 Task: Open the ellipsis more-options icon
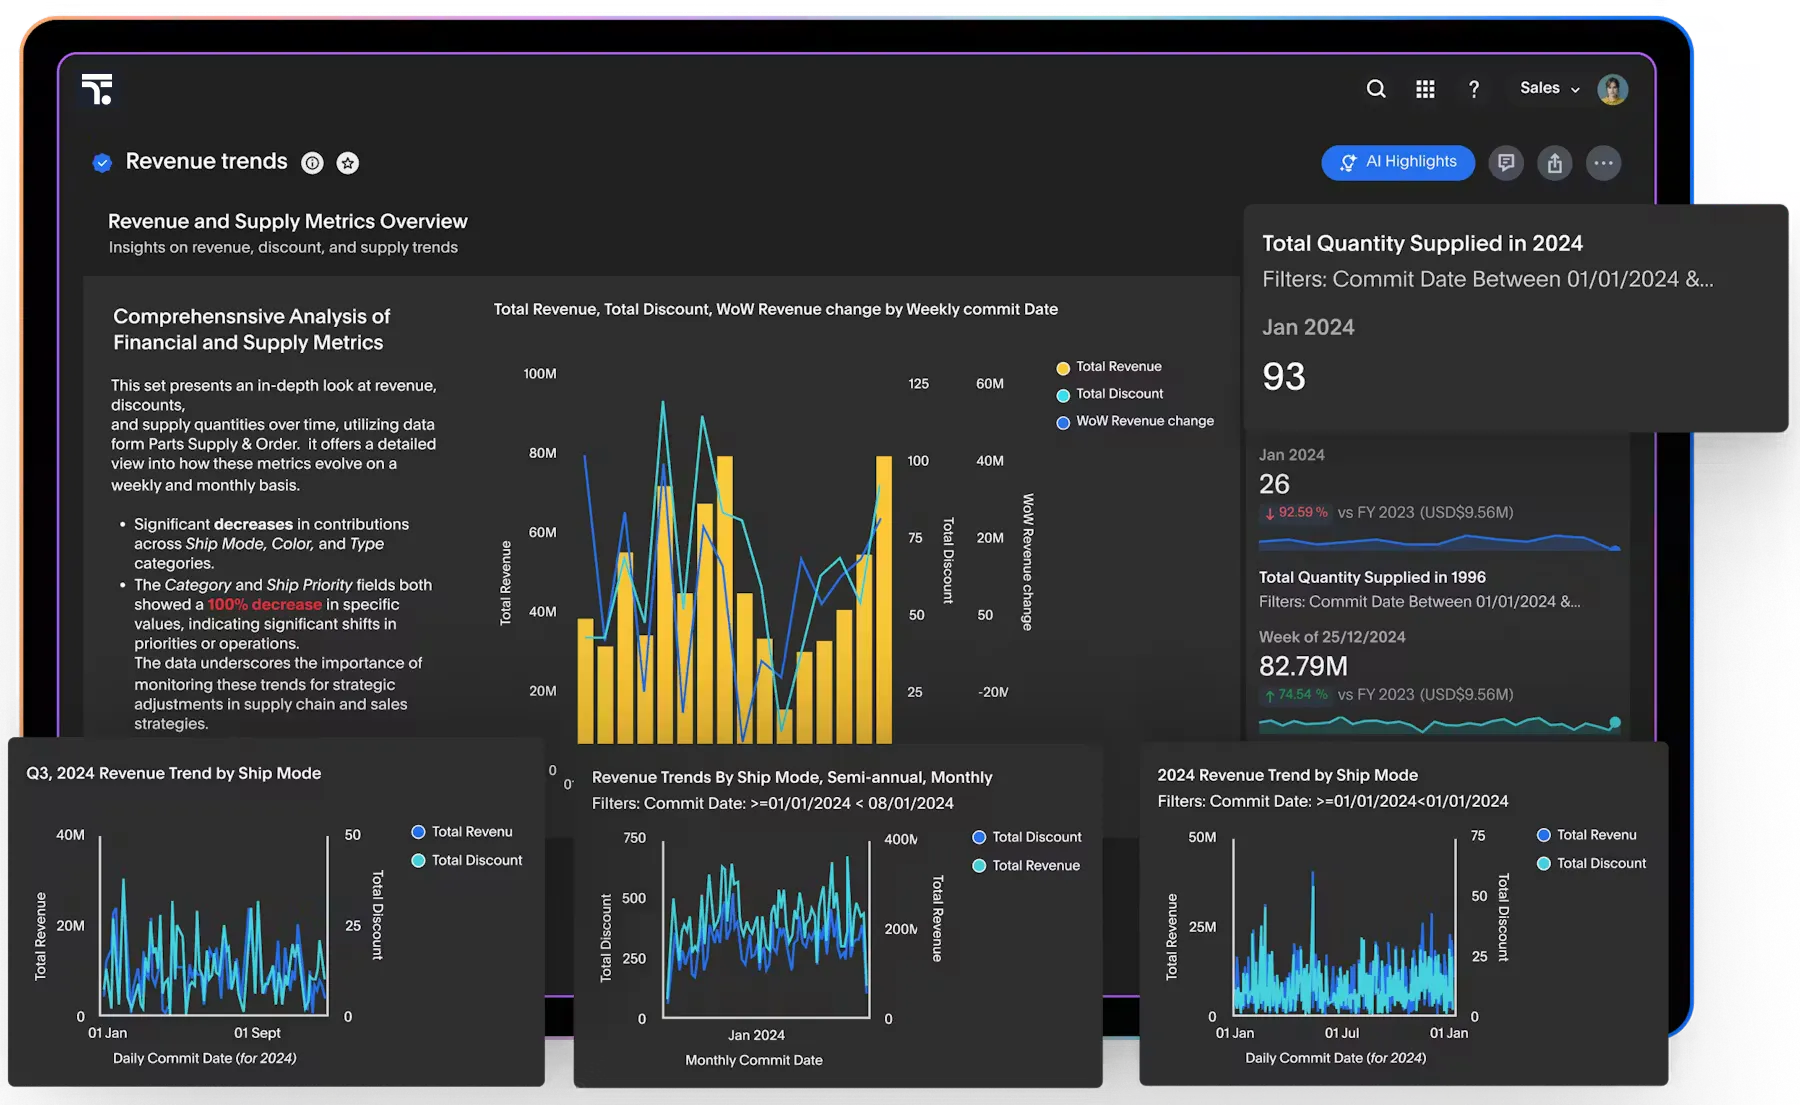(x=1604, y=162)
